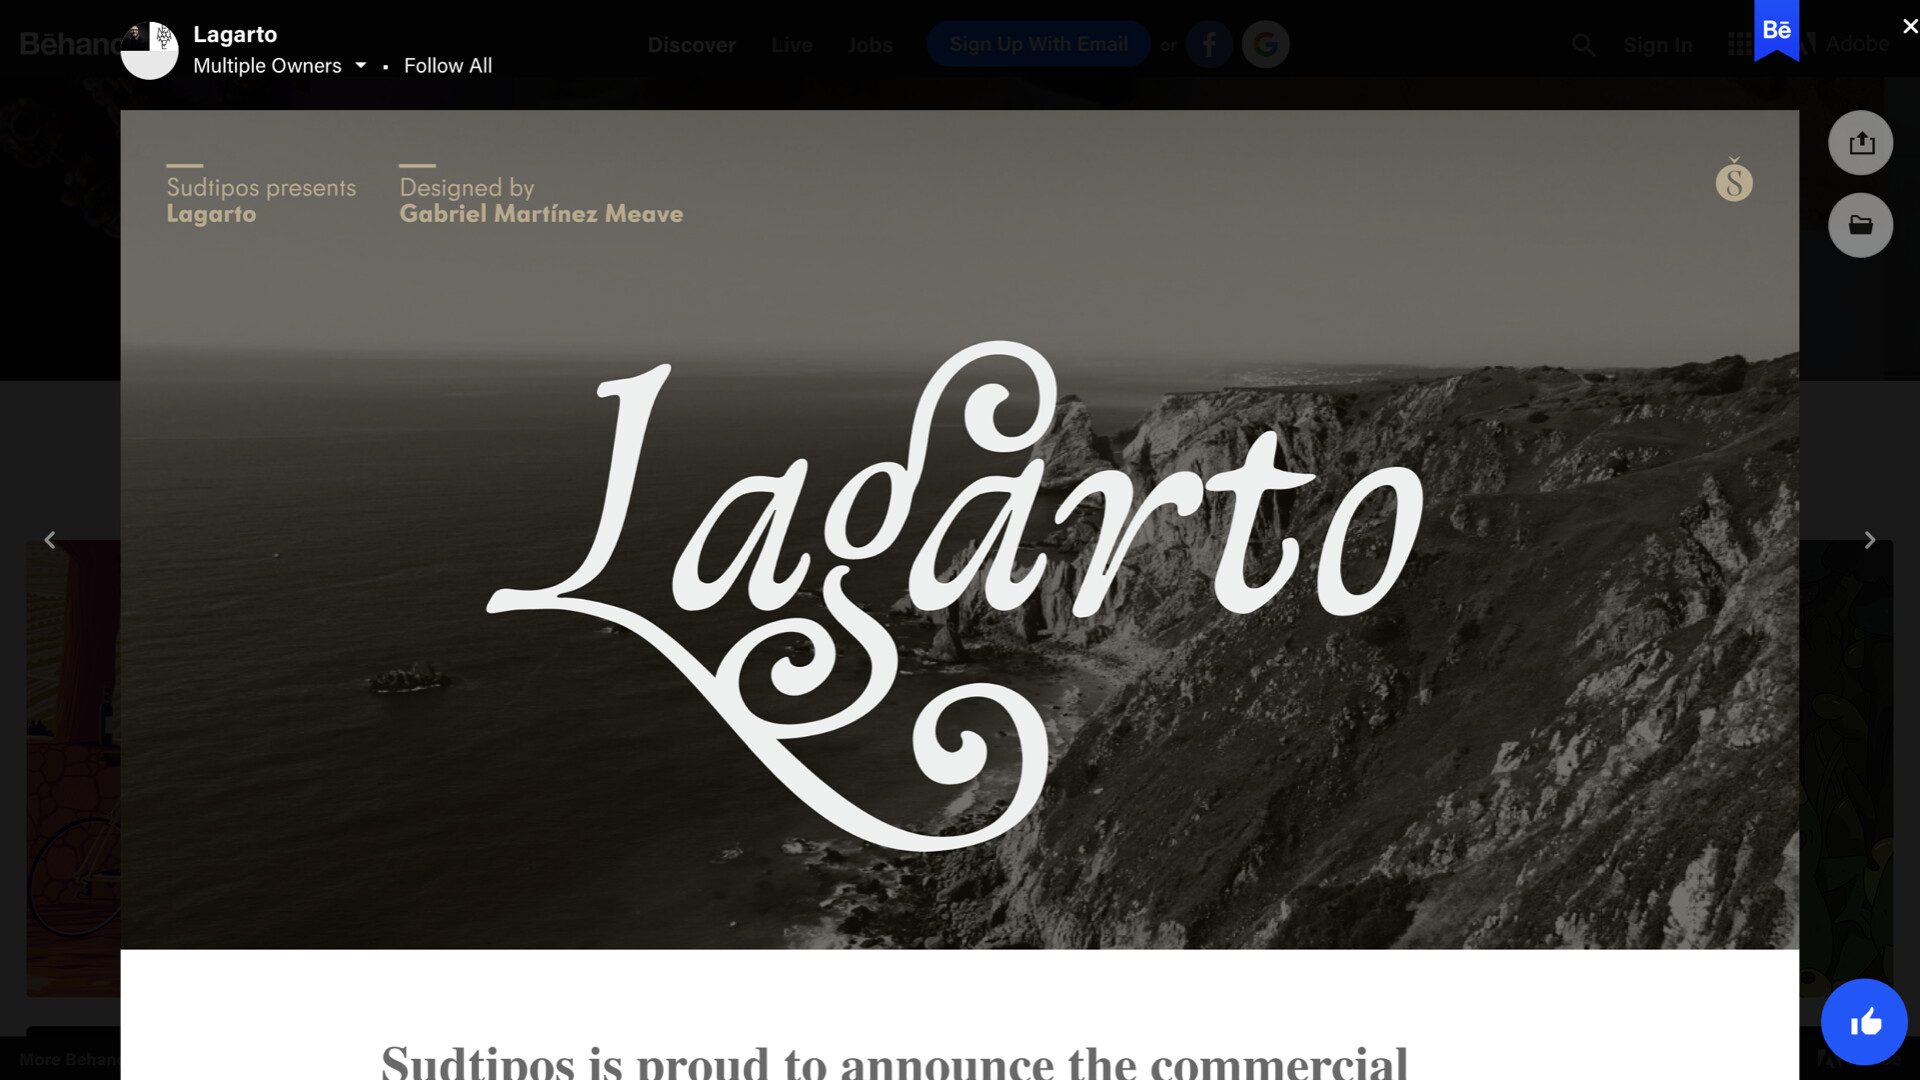Open the search magnifier icon
Screen dimensions: 1920x1080
tap(1582, 45)
